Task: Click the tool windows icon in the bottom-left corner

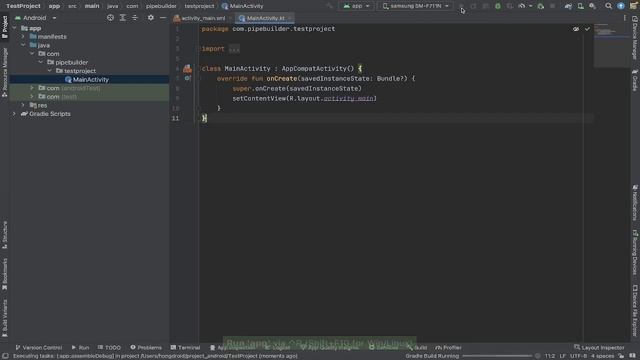Action: click(x=5, y=356)
